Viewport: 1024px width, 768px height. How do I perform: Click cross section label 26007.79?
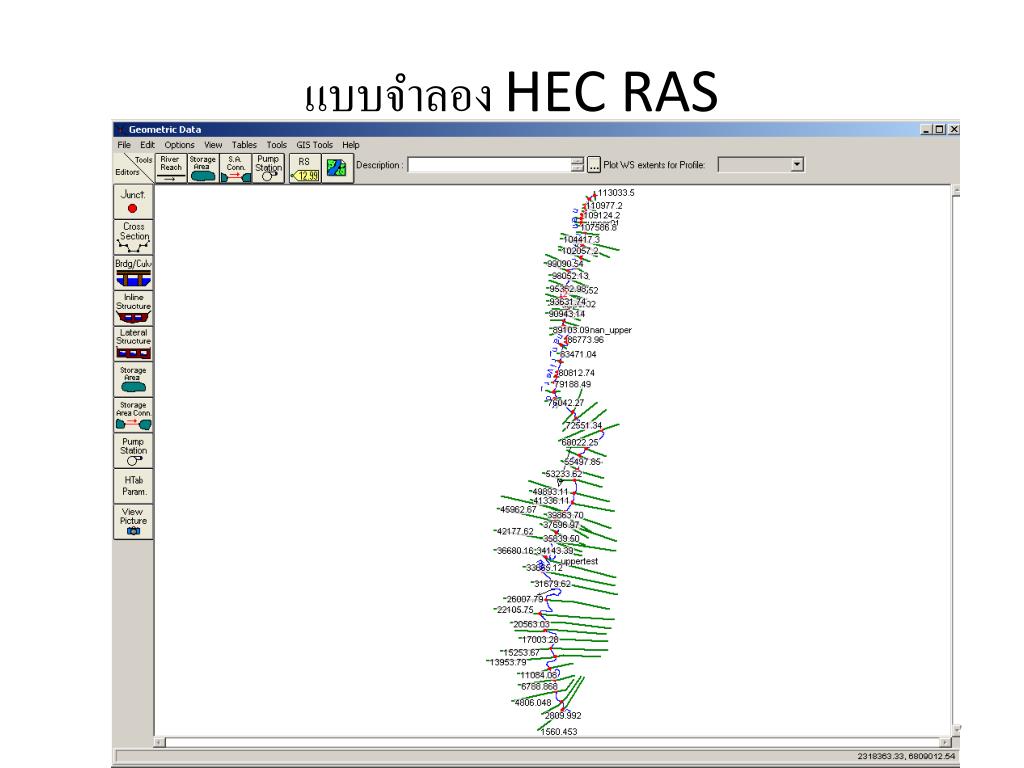tap(525, 599)
